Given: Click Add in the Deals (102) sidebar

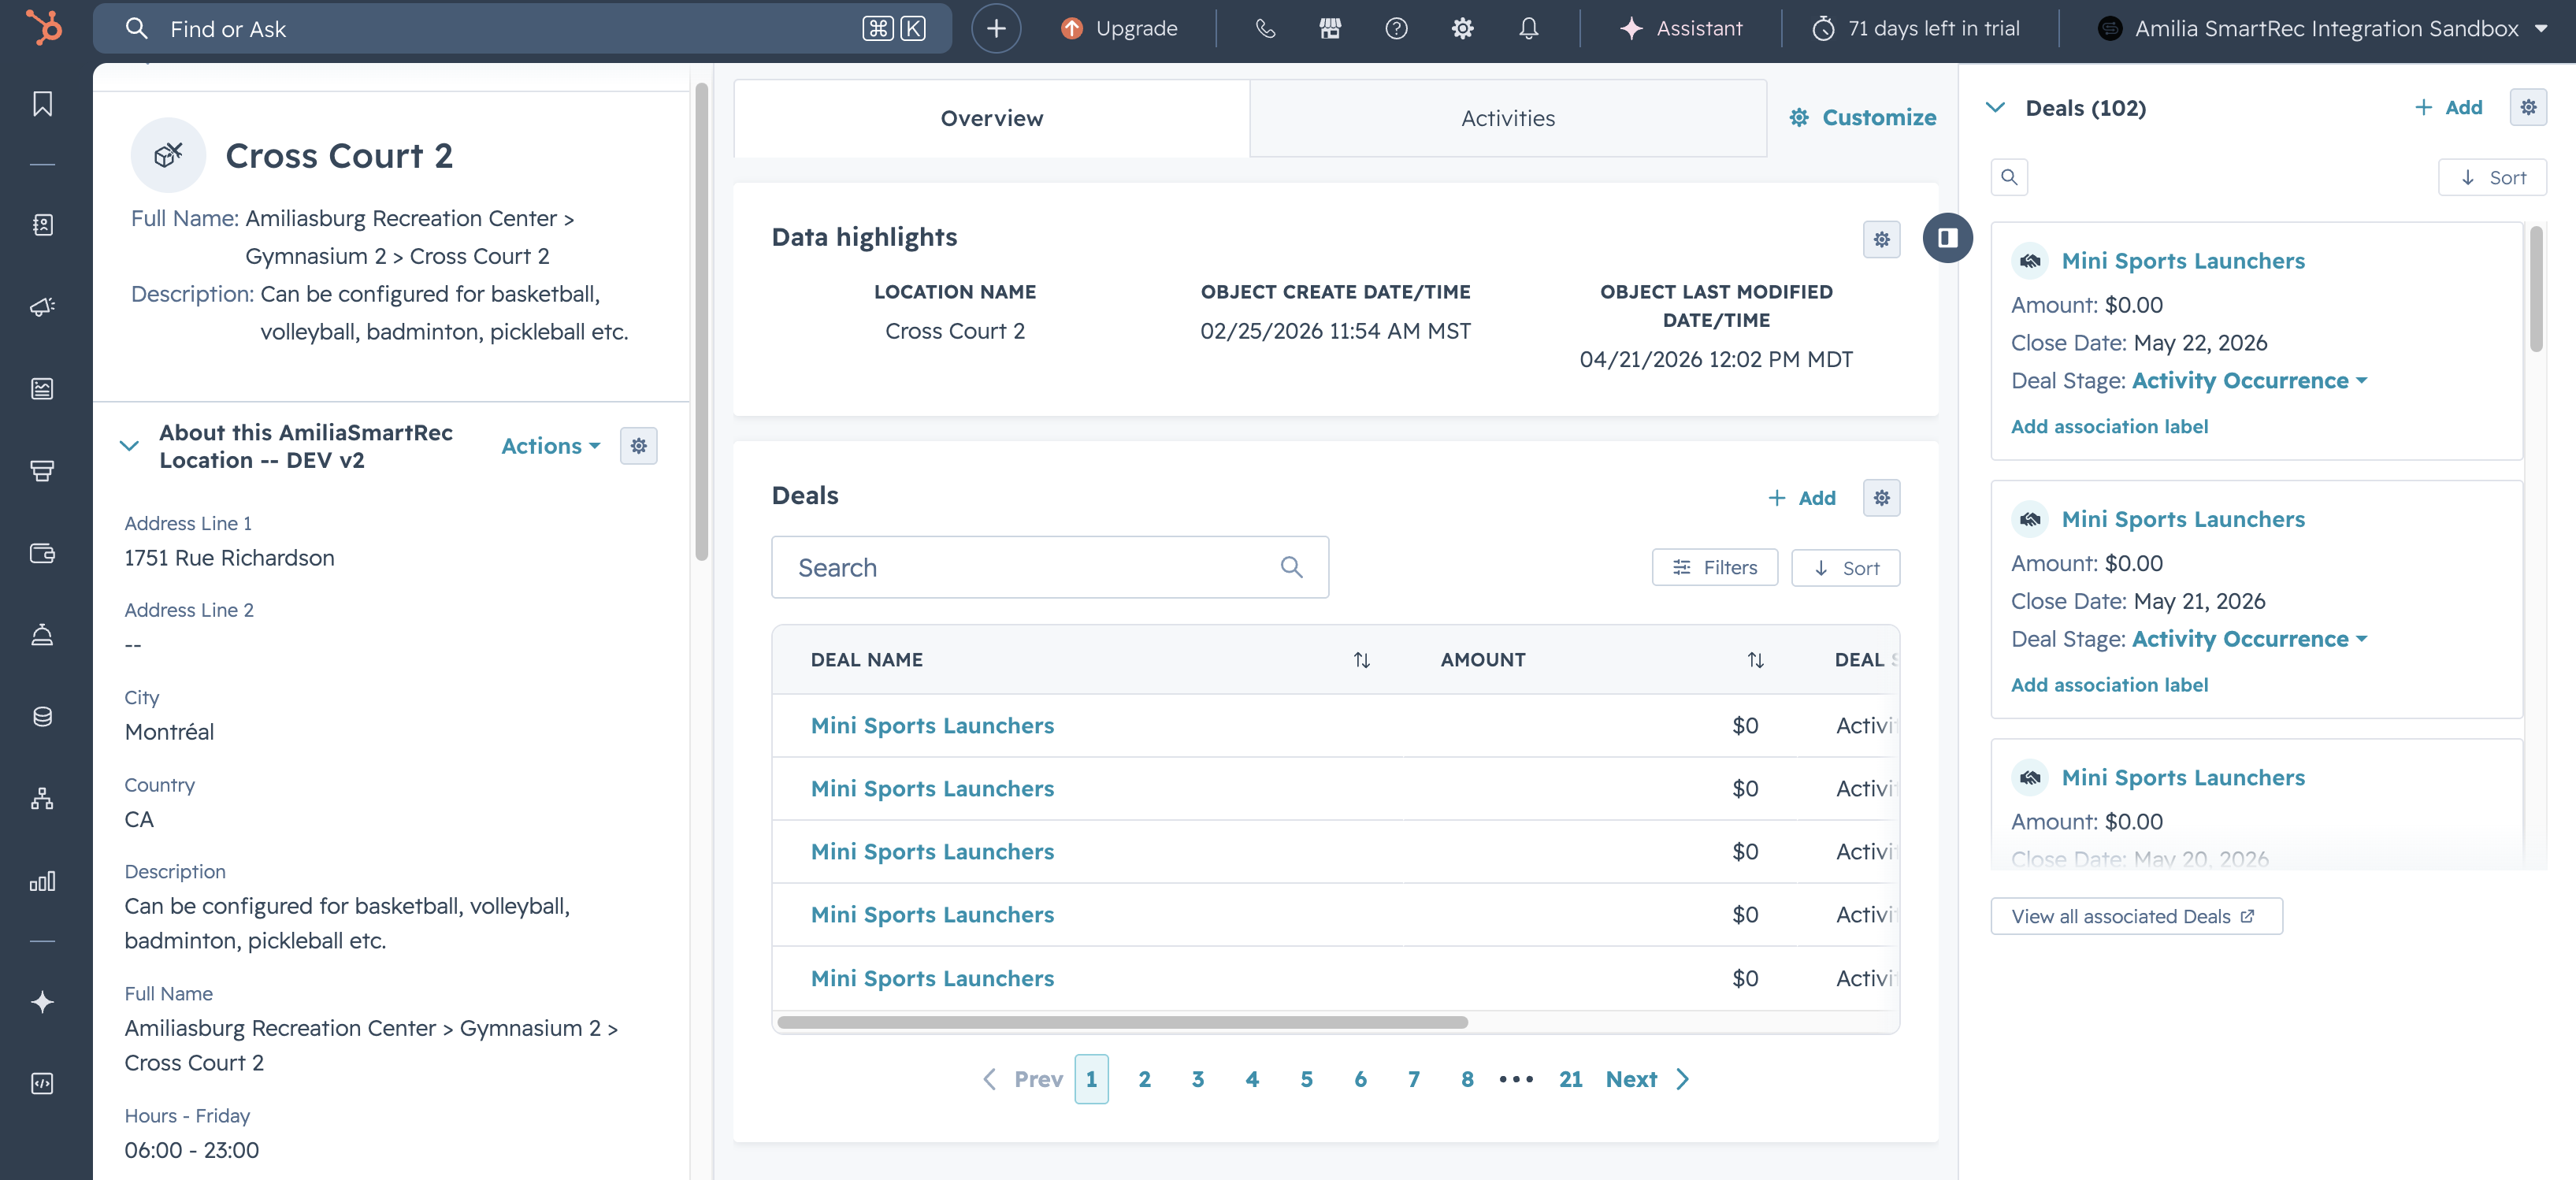Looking at the screenshot, I should (2449, 108).
